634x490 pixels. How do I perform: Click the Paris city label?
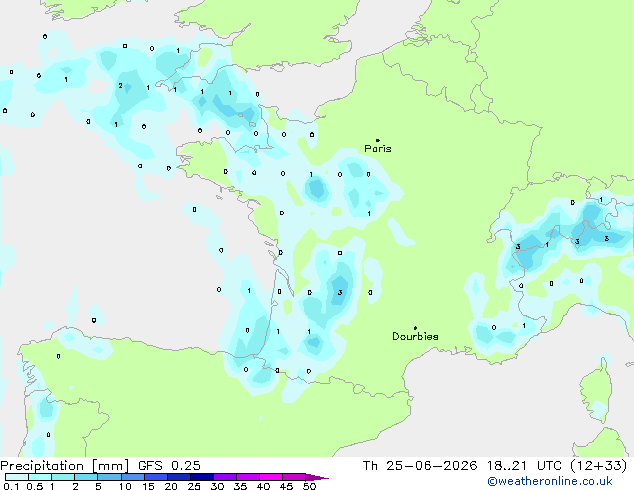click(378, 148)
